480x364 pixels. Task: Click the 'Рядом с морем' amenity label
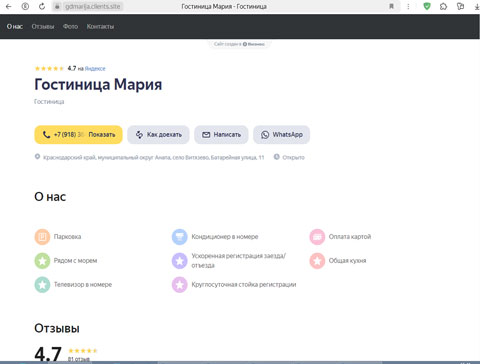tap(75, 261)
